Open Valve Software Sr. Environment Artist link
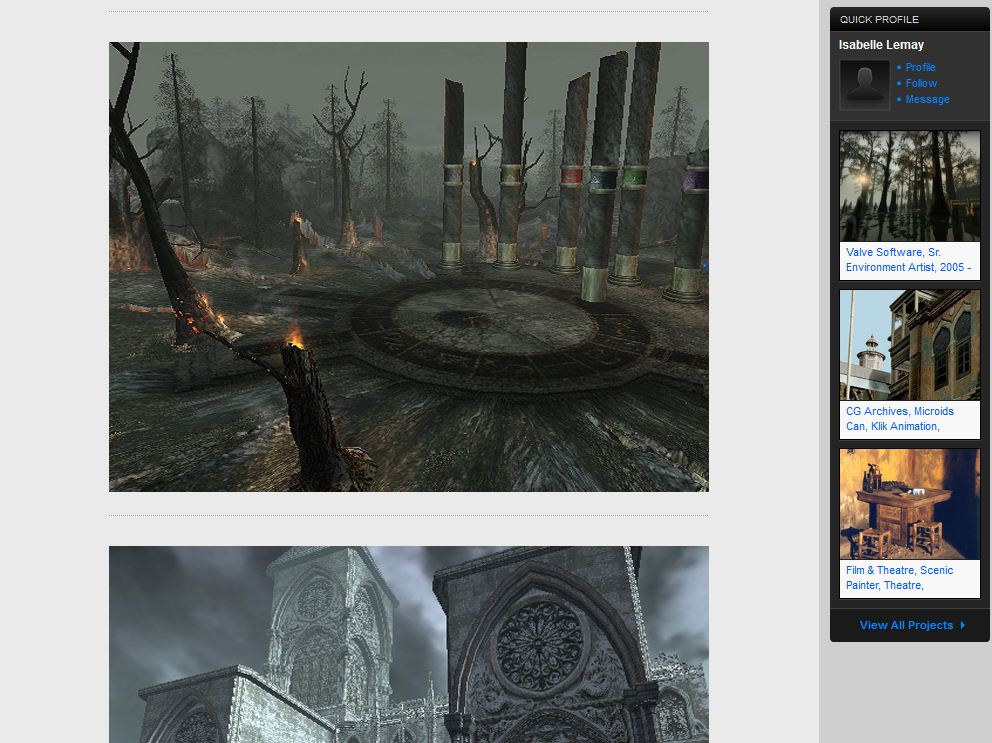 (x=908, y=259)
